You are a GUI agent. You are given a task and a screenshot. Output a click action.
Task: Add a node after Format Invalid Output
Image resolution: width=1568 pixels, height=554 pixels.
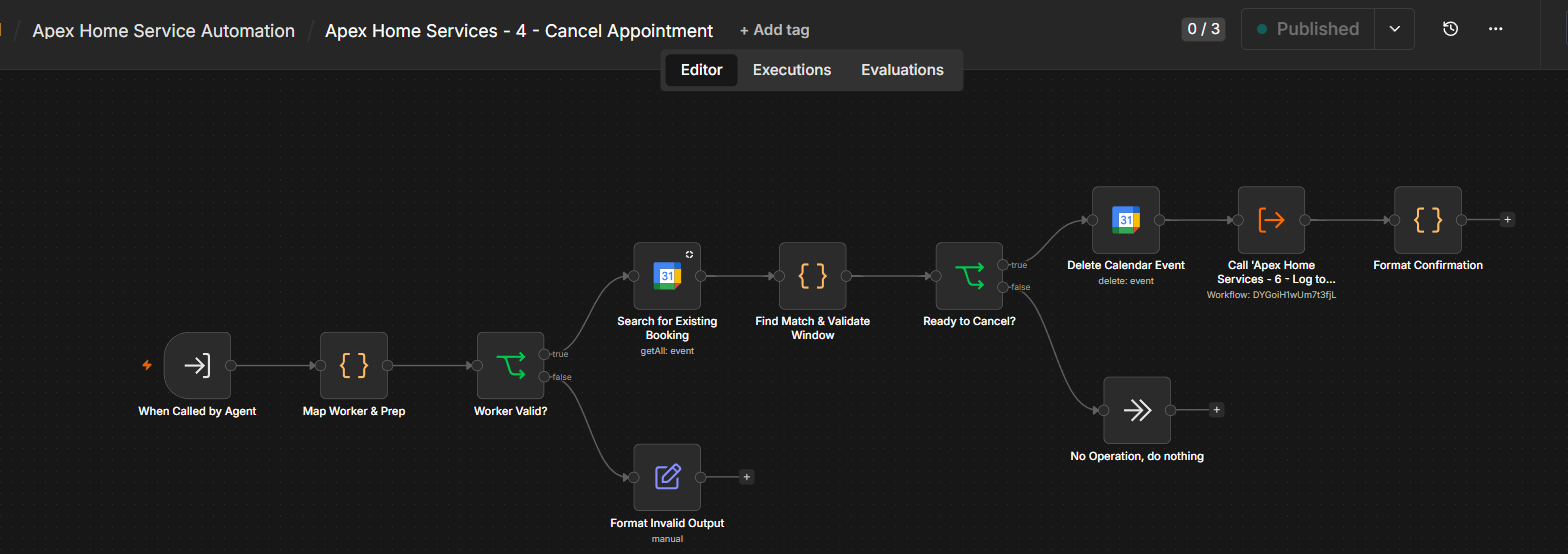tap(746, 477)
